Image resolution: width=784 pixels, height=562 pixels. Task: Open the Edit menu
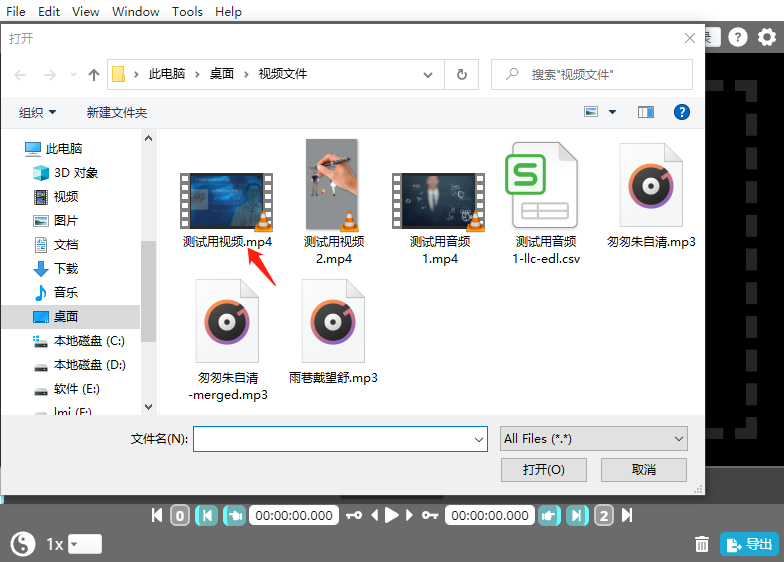tap(49, 11)
